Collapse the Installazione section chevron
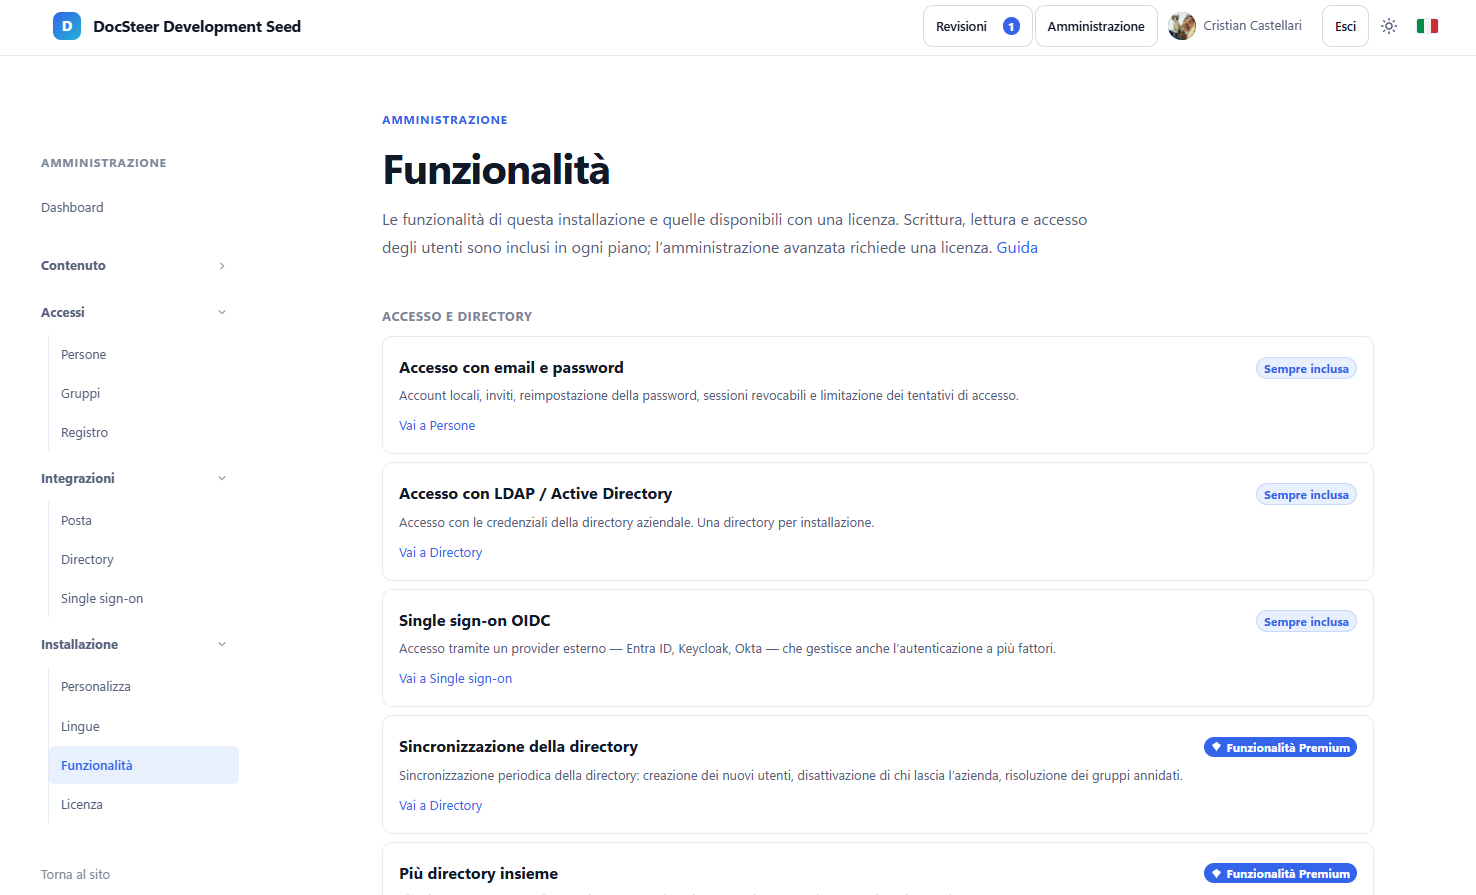The image size is (1476, 895). point(222,644)
